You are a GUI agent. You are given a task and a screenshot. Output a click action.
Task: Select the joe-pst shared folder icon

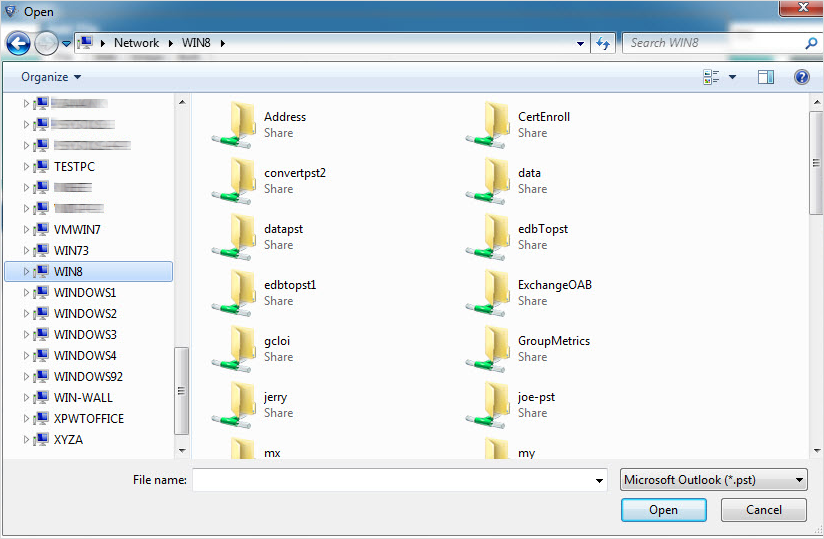tap(490, 405)
